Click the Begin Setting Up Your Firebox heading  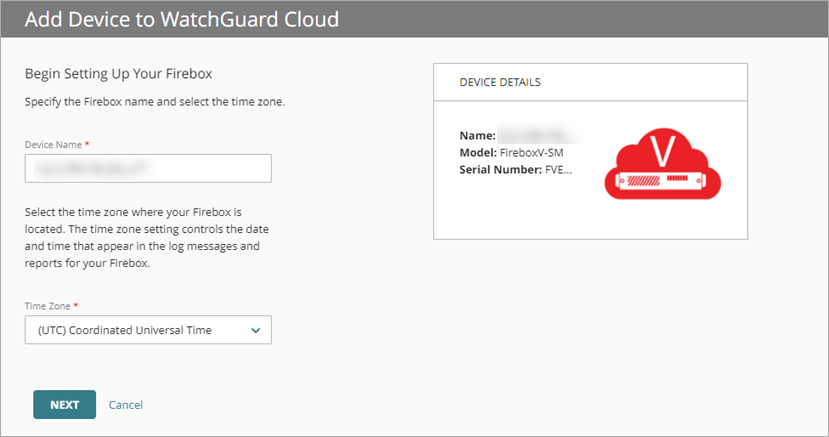click(118, 74)
